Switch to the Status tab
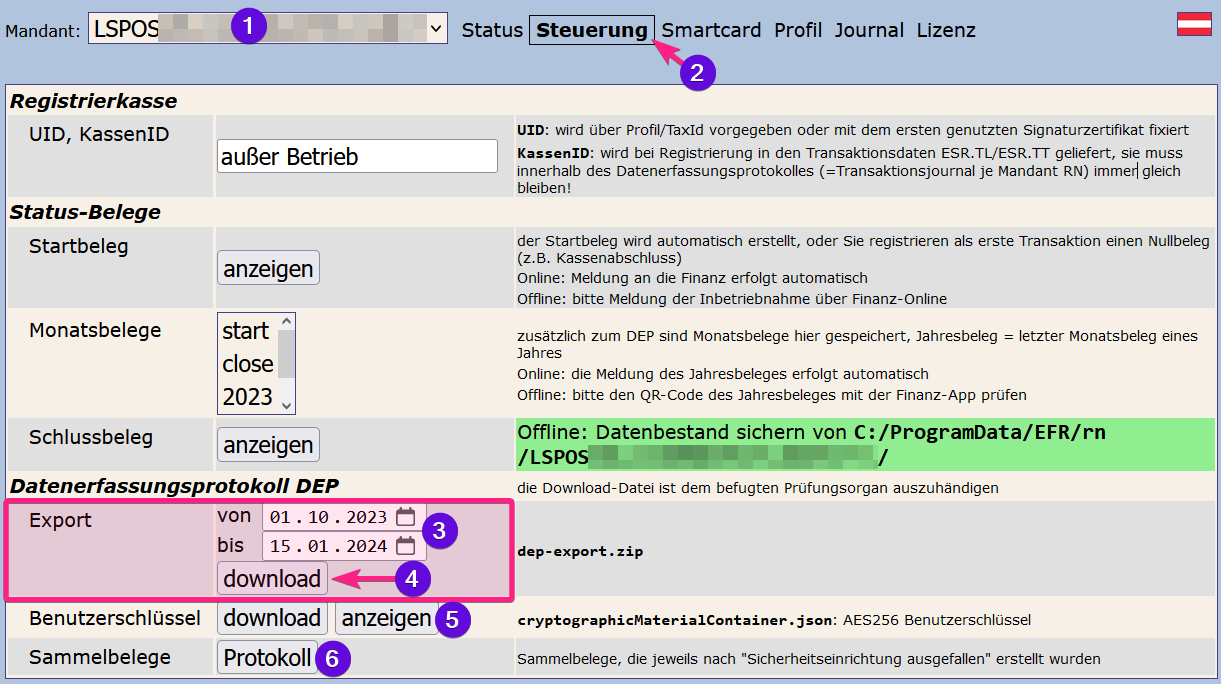This screenshot has width=1221, height=684. 492,30
